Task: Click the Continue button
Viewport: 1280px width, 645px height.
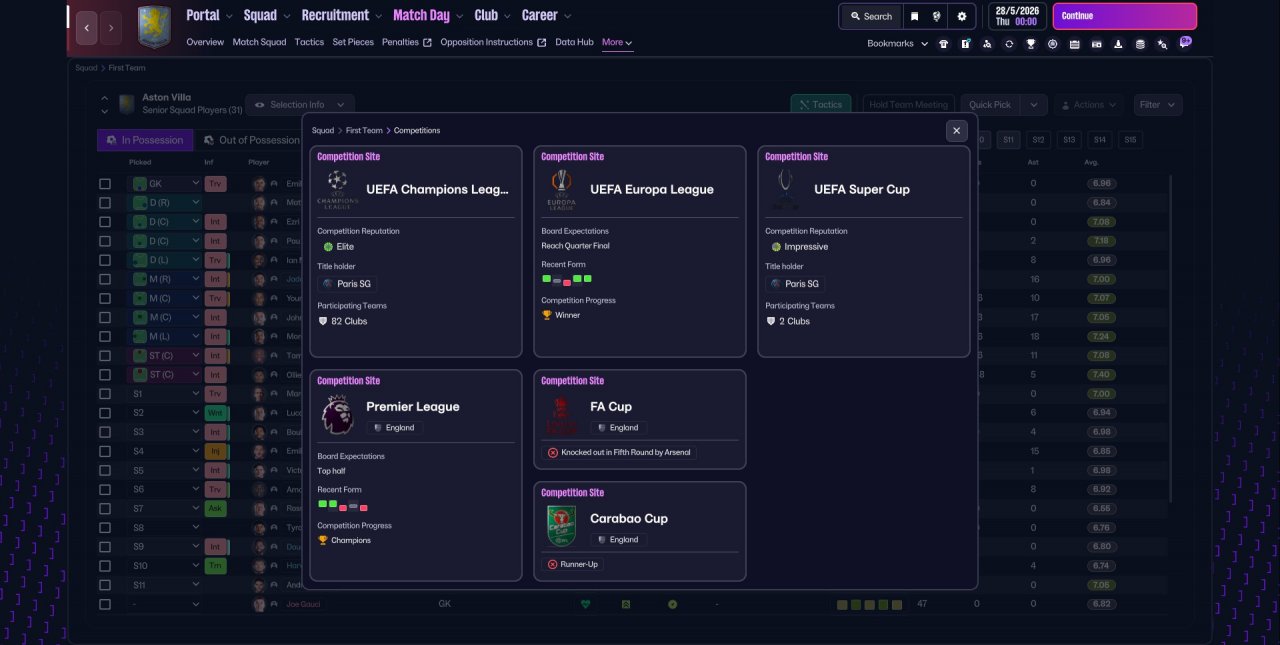Action: coord(1124,16)
